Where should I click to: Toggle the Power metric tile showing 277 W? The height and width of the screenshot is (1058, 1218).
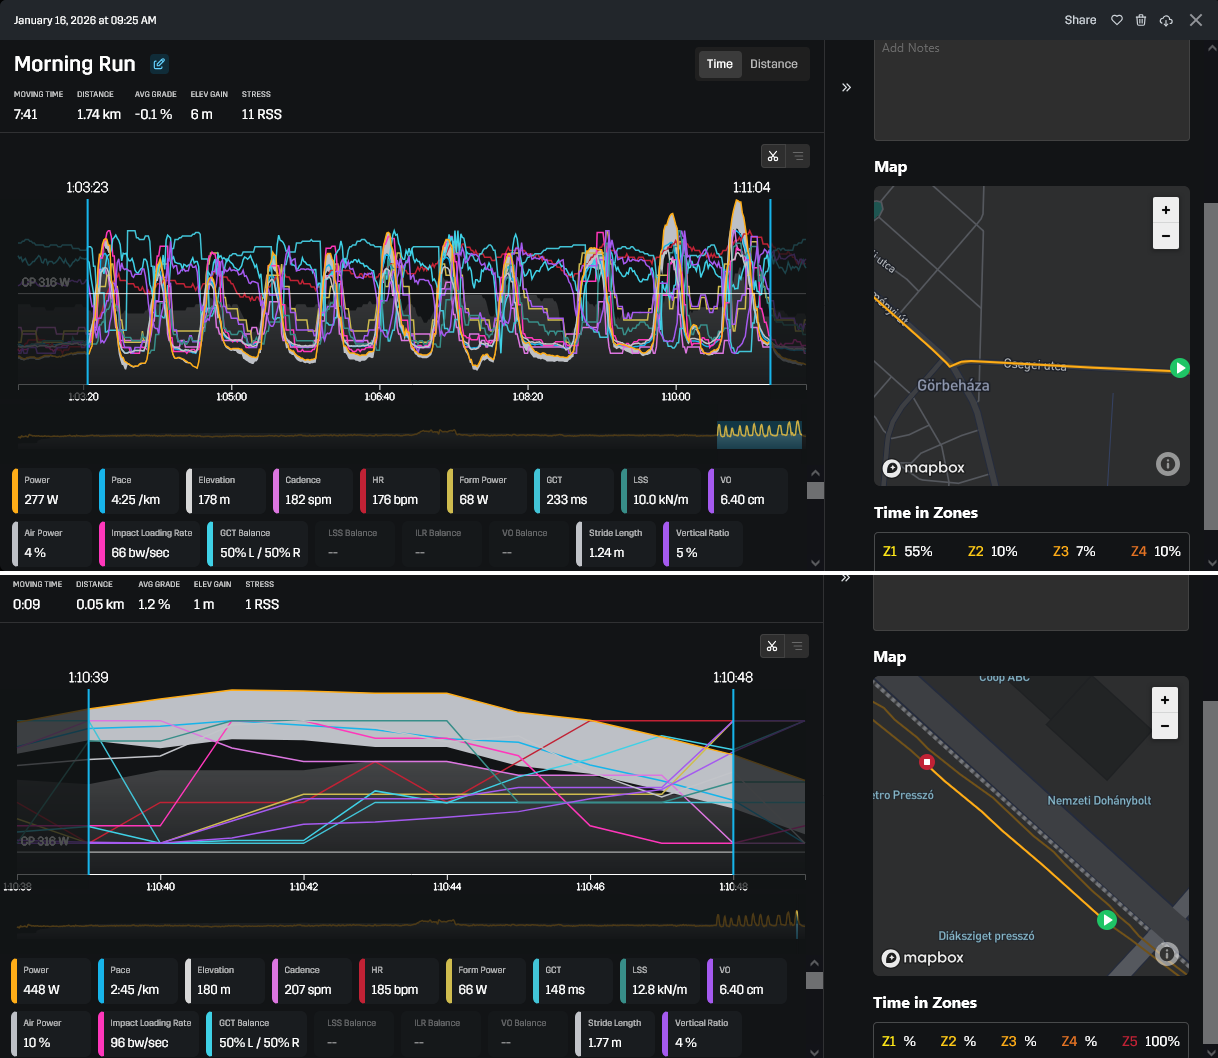pyautogui.click(x=51, y=491)
